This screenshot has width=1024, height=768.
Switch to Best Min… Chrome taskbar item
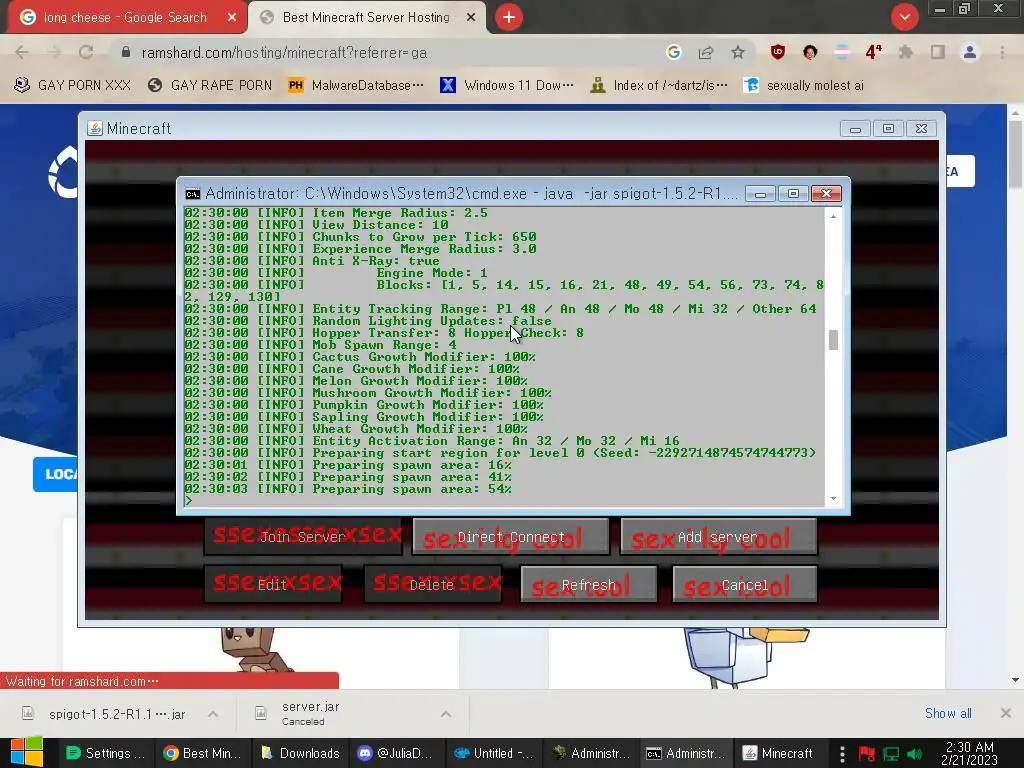pos(203,753)
